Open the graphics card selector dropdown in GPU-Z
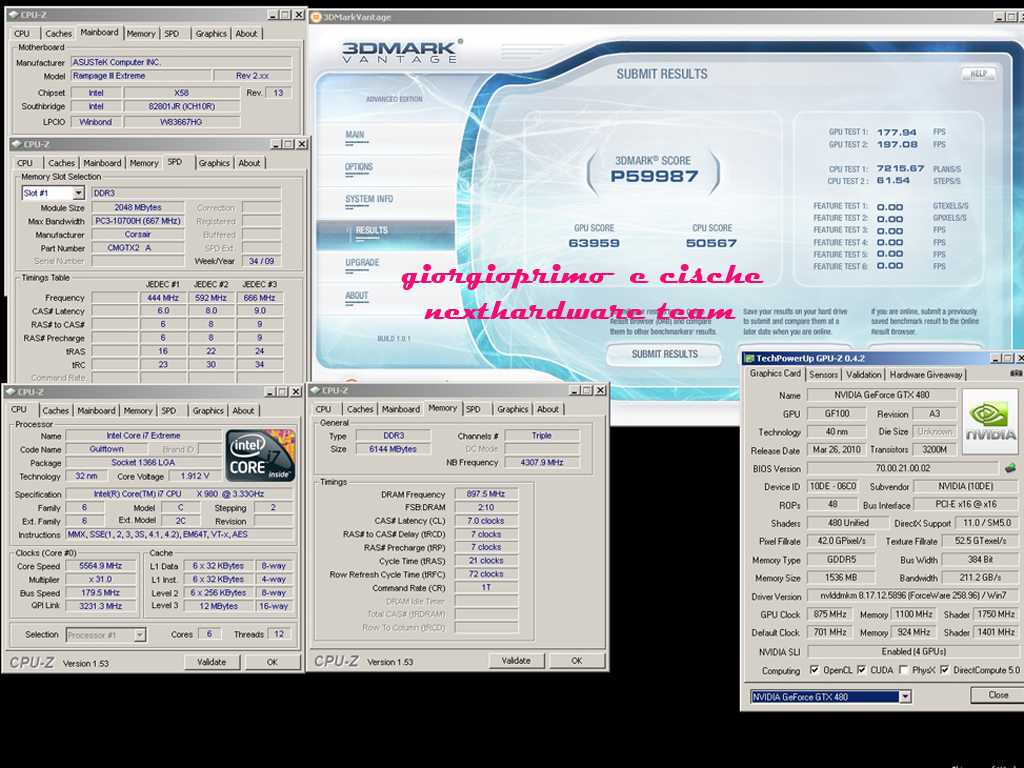 (x=905, y=697)
